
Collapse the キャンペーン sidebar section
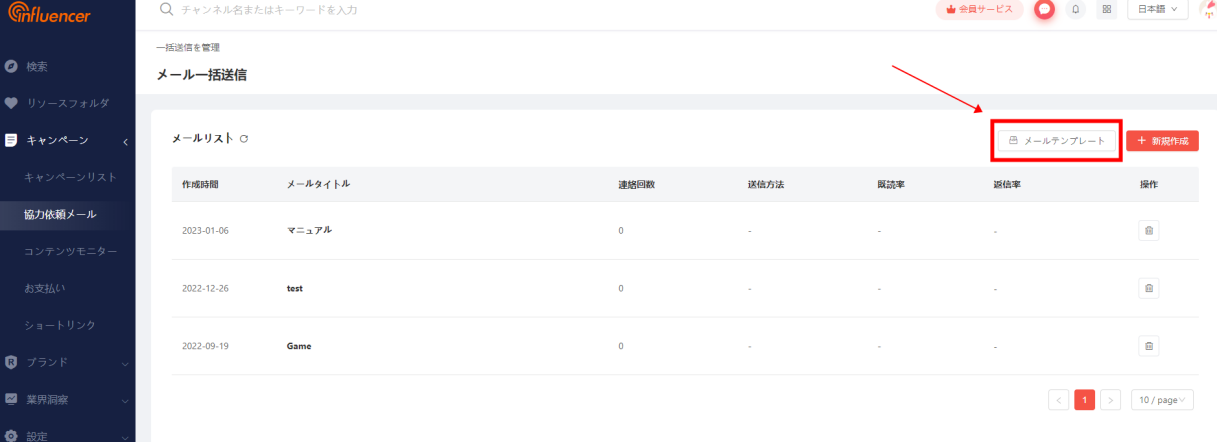[67, 140]
